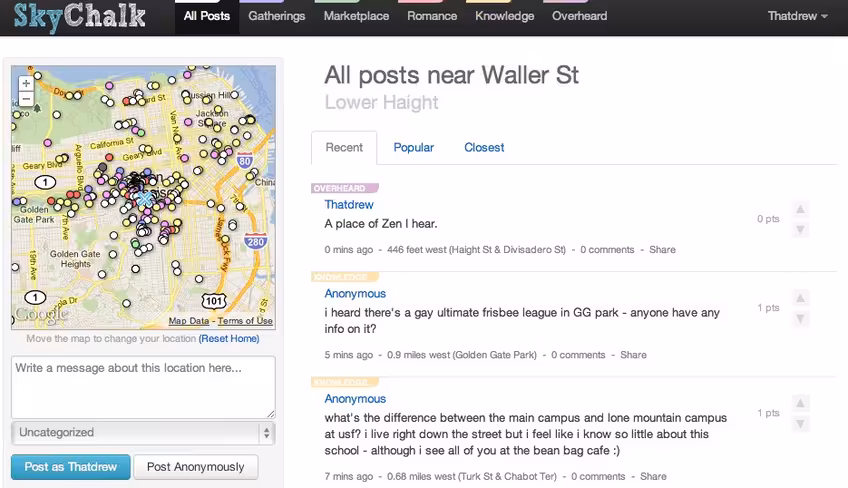Downvote the USF campus post
This screenshot has width=848, height=488.
[x=800, y=424]
